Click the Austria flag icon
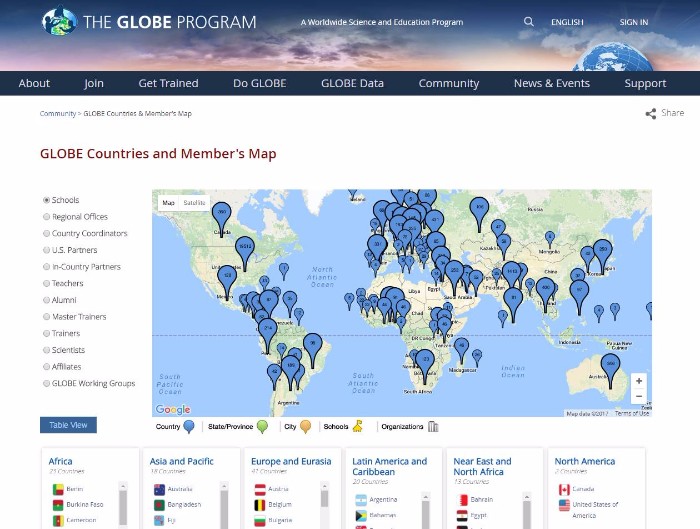 (260, 489)
